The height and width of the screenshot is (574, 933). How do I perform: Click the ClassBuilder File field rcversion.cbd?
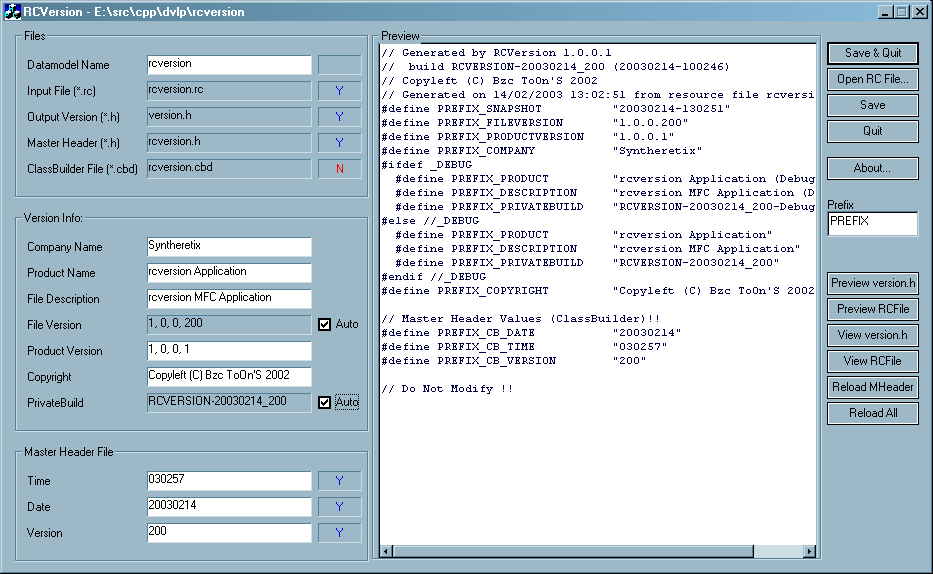coord(229,169)
